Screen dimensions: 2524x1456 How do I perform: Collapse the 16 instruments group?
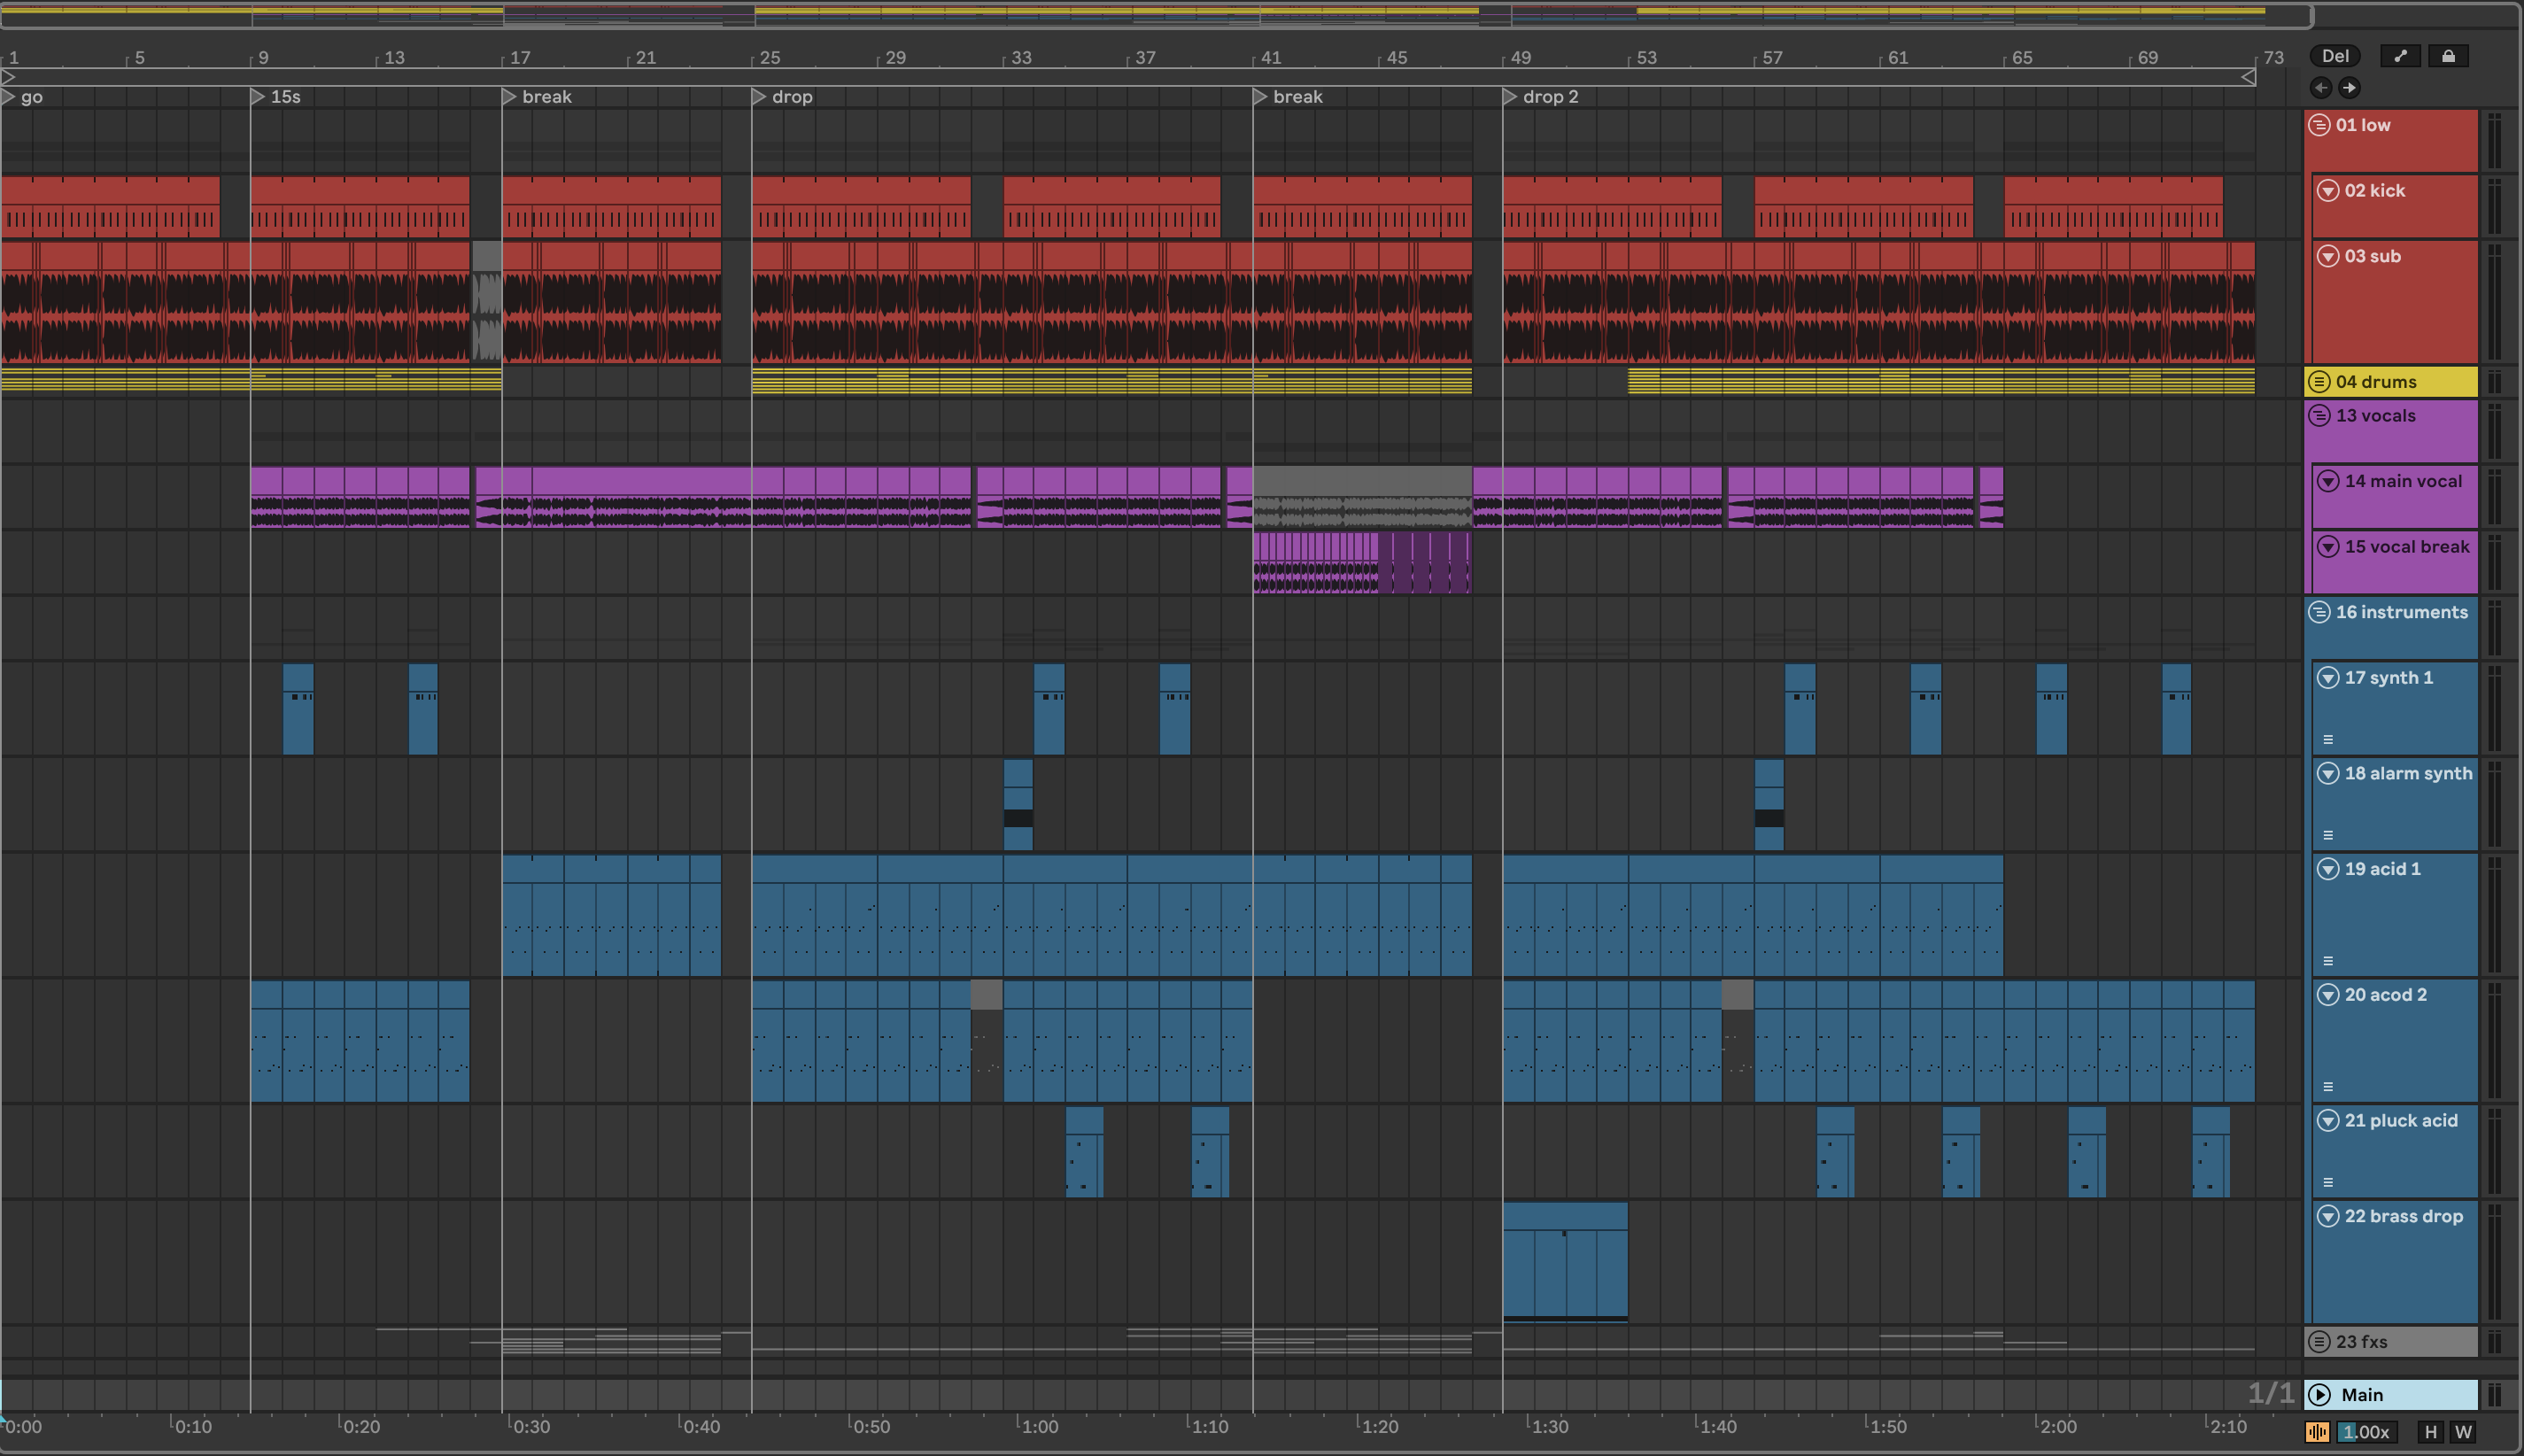tap(2320, 612)
